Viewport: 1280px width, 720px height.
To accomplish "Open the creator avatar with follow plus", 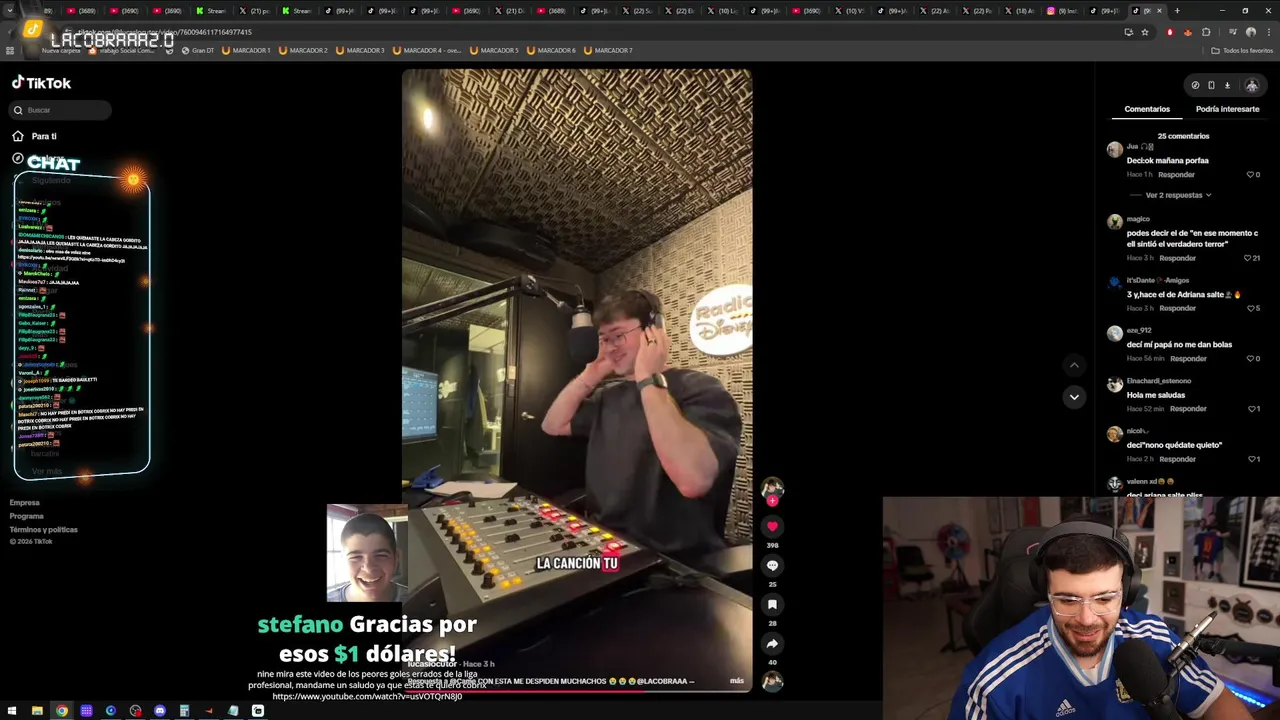I will [772, 489].
